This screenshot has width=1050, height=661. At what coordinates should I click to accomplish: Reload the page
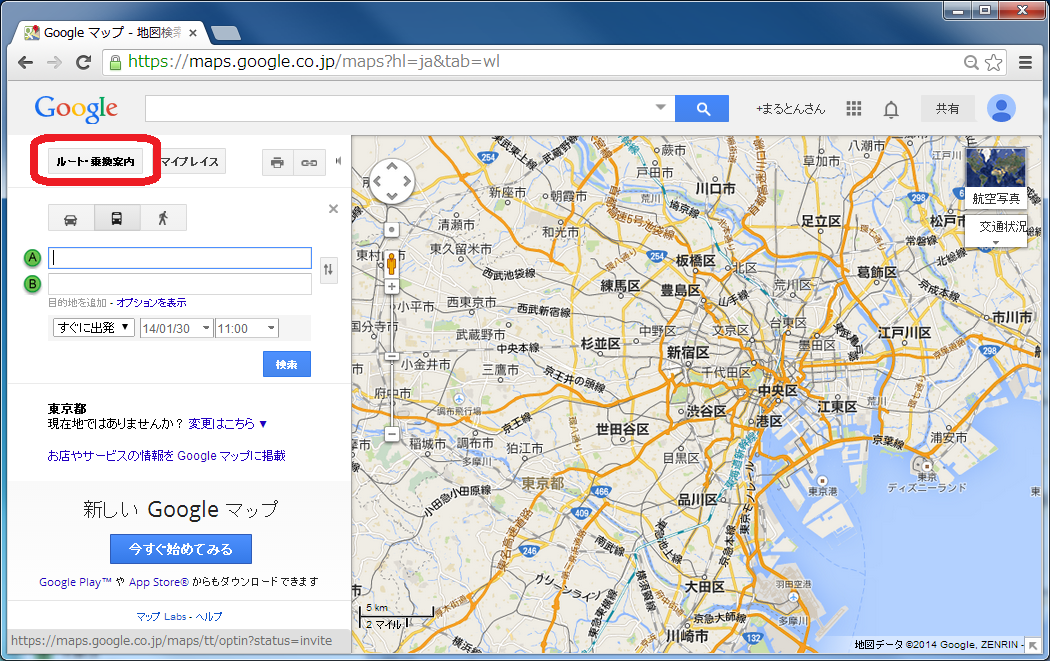(x=84, y=62)
